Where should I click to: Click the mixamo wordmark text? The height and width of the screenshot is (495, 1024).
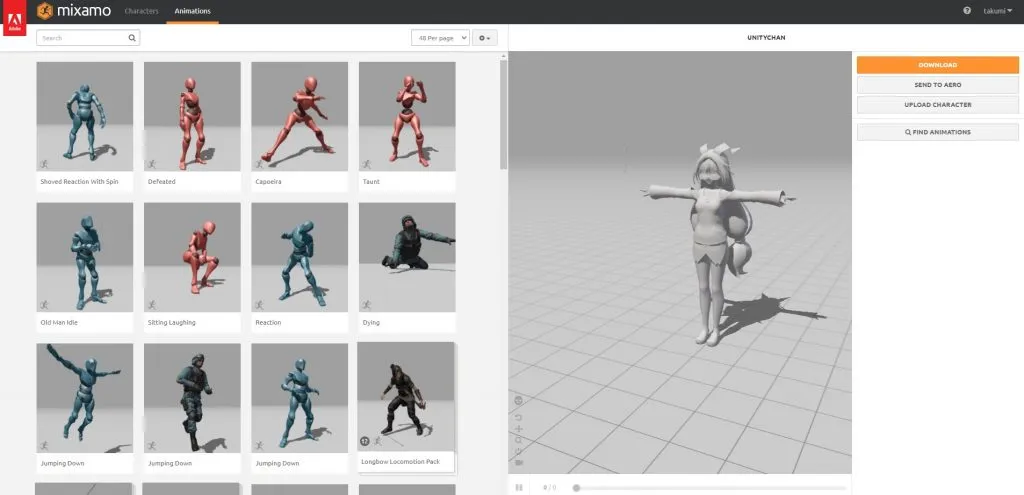[84, 11]
